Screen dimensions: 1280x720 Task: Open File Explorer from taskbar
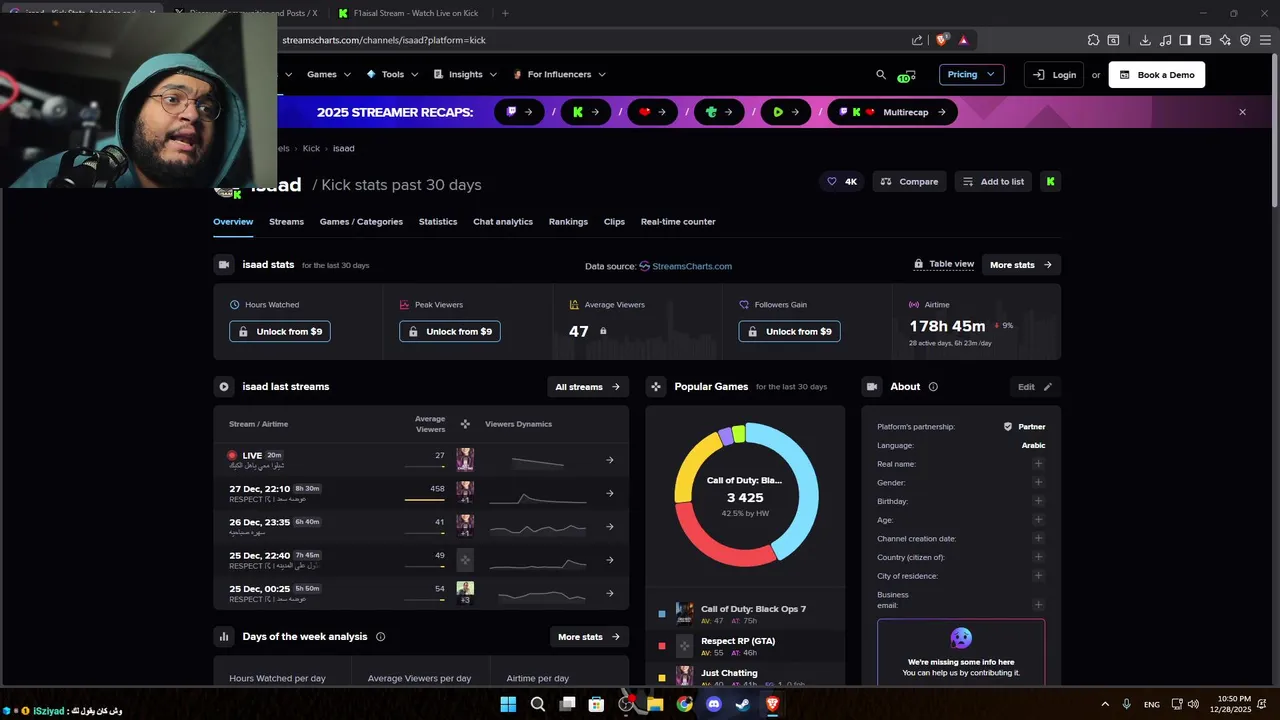point(655,704)
